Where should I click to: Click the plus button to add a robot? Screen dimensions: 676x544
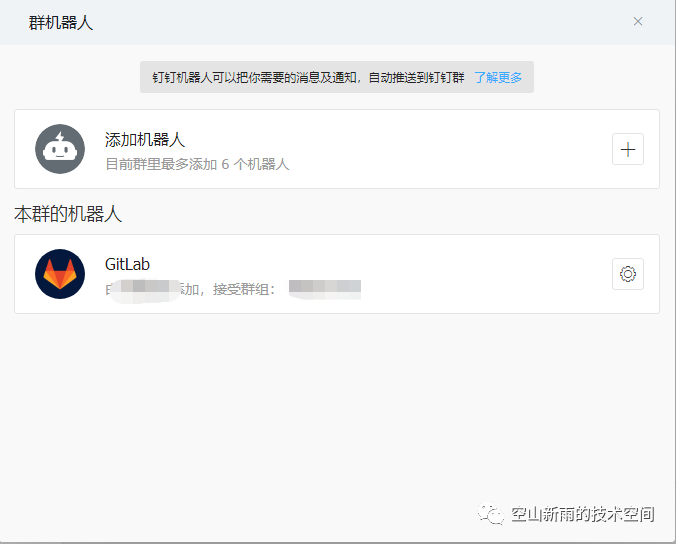pos(628,149)
